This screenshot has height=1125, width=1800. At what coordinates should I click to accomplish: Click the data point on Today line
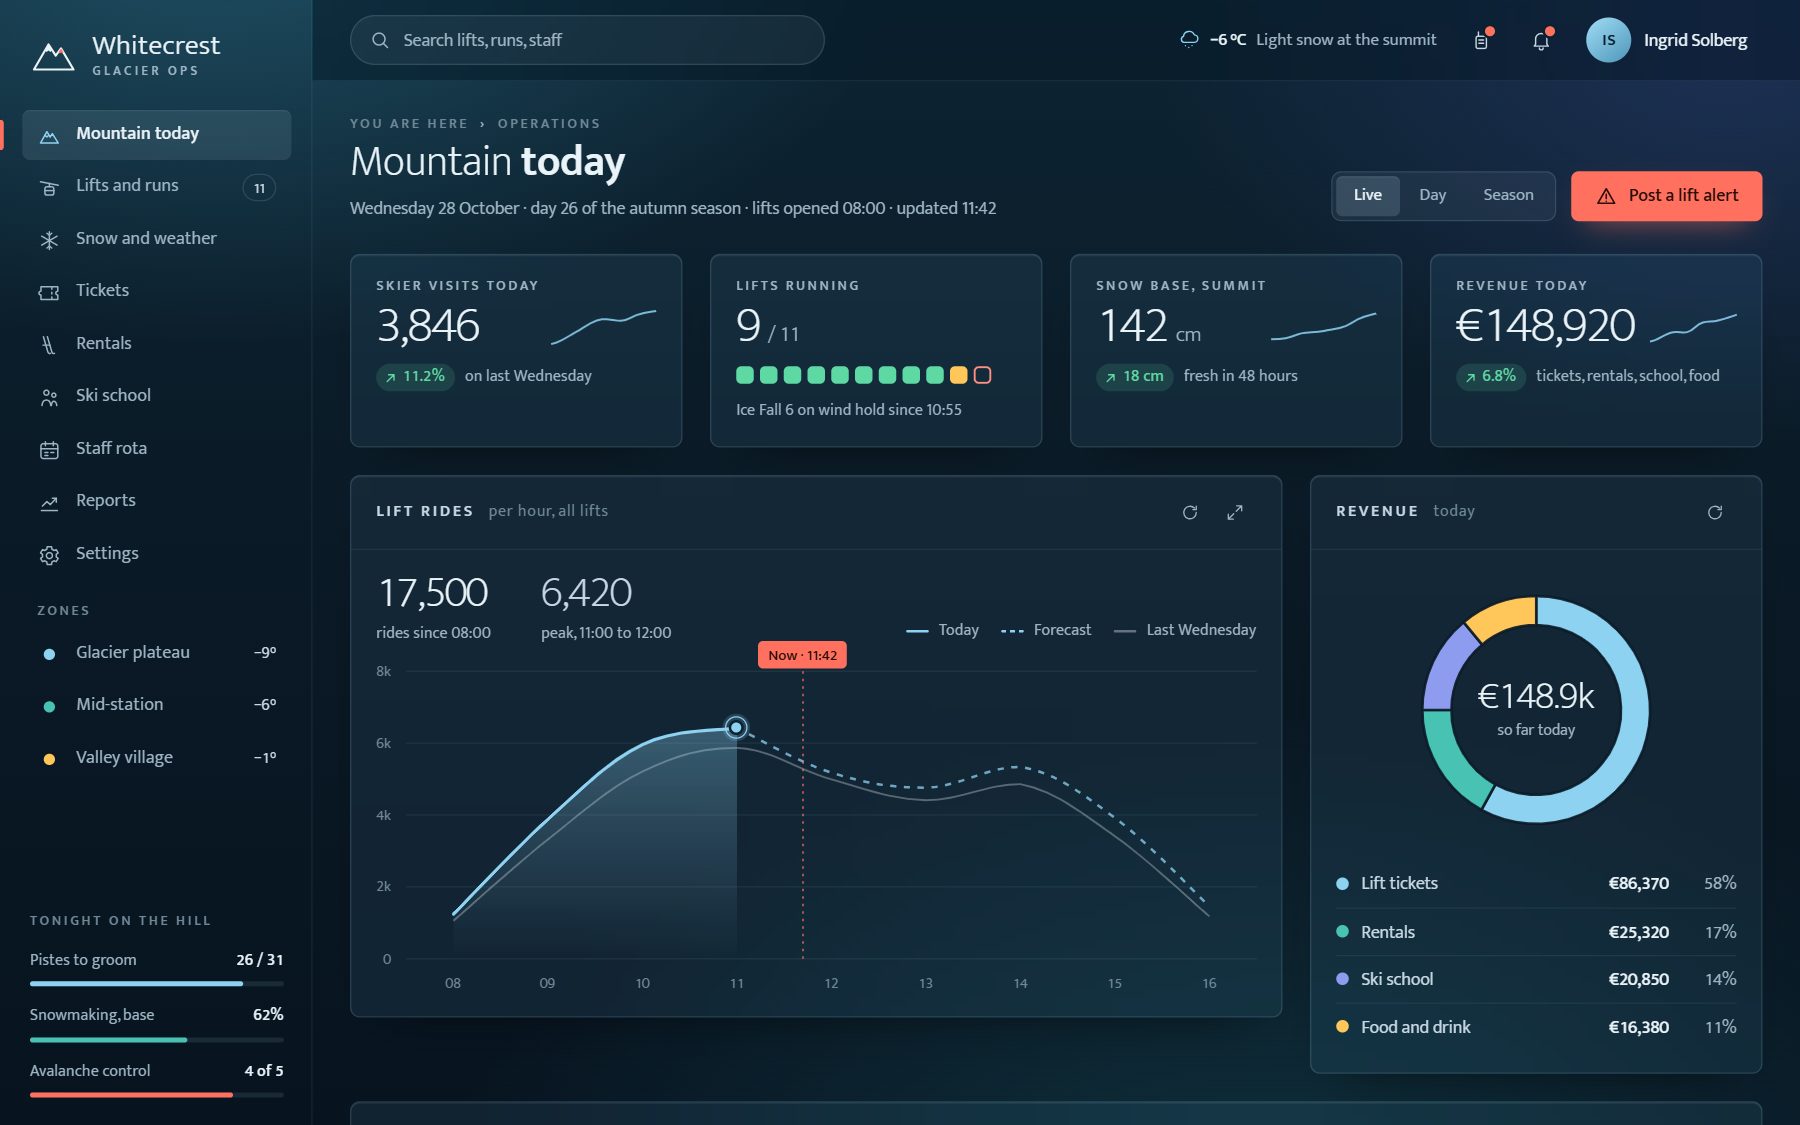pos(736,727)
